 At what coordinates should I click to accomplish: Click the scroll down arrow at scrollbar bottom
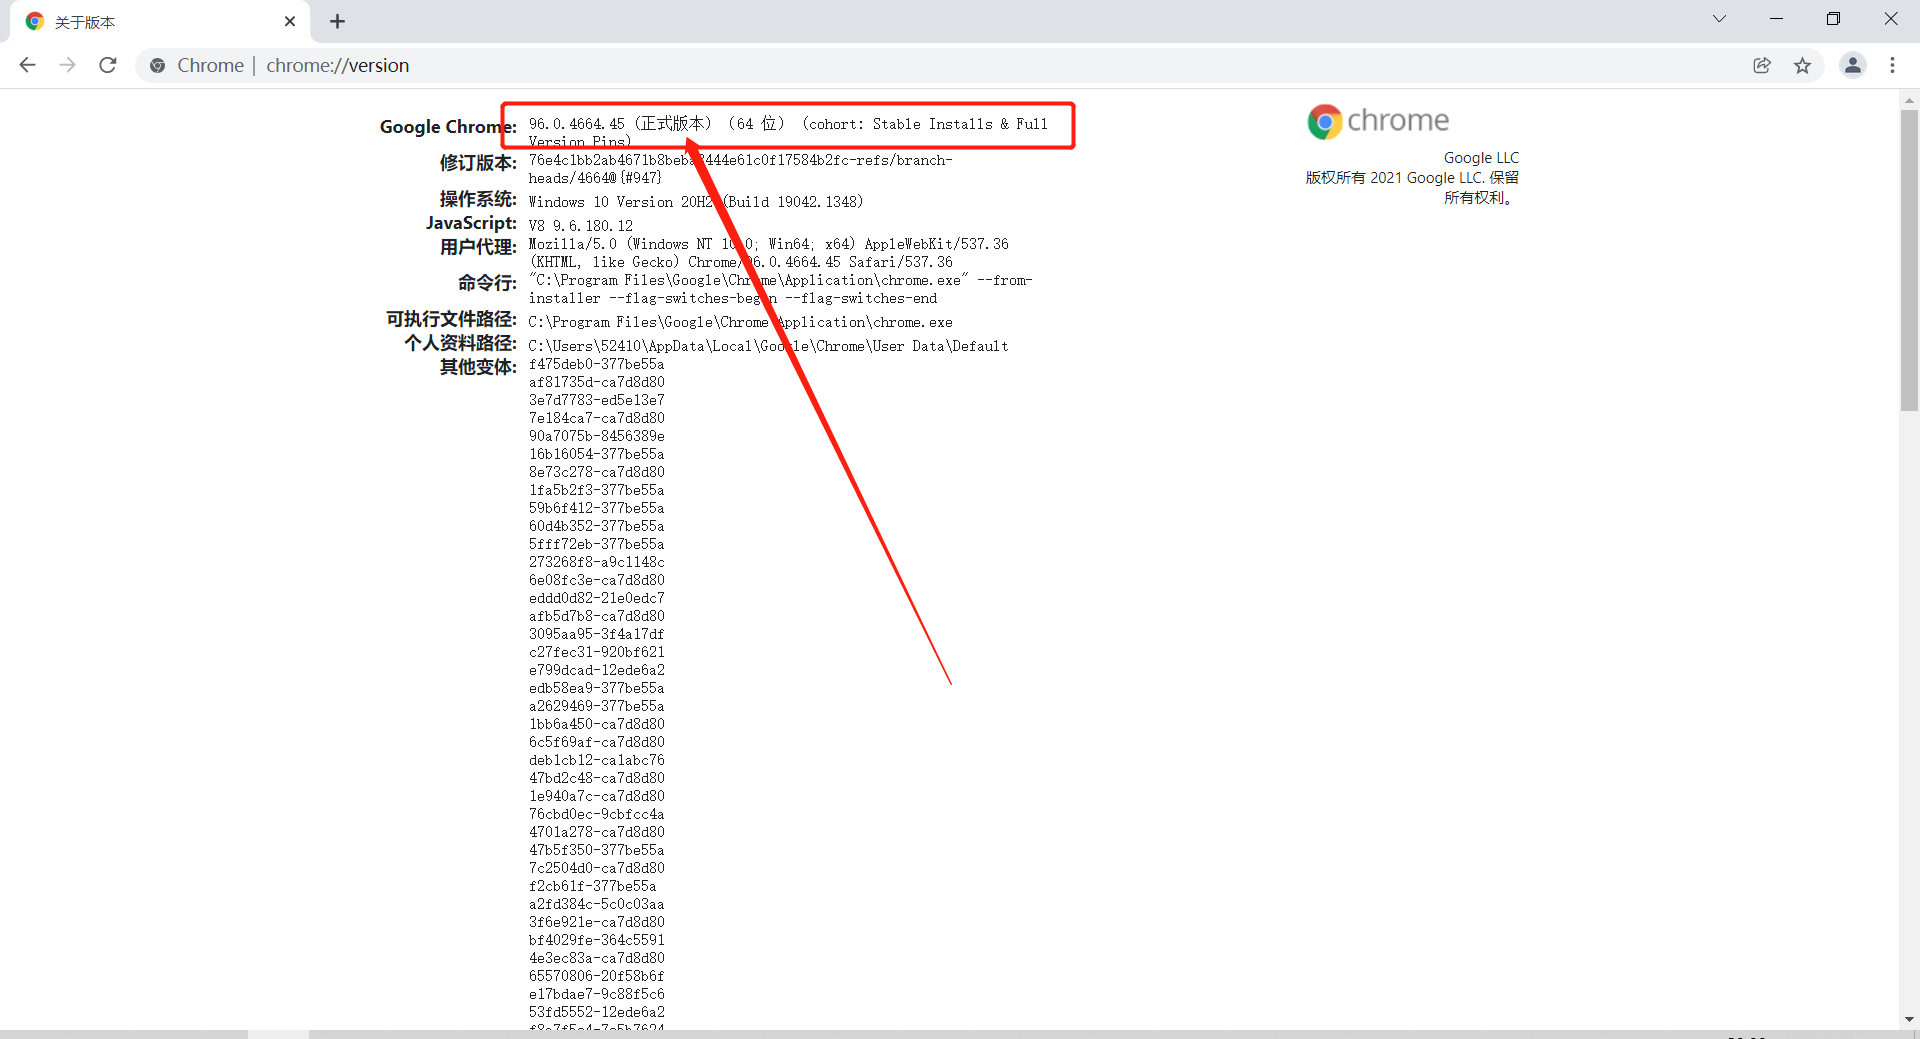(1909, 1020)
